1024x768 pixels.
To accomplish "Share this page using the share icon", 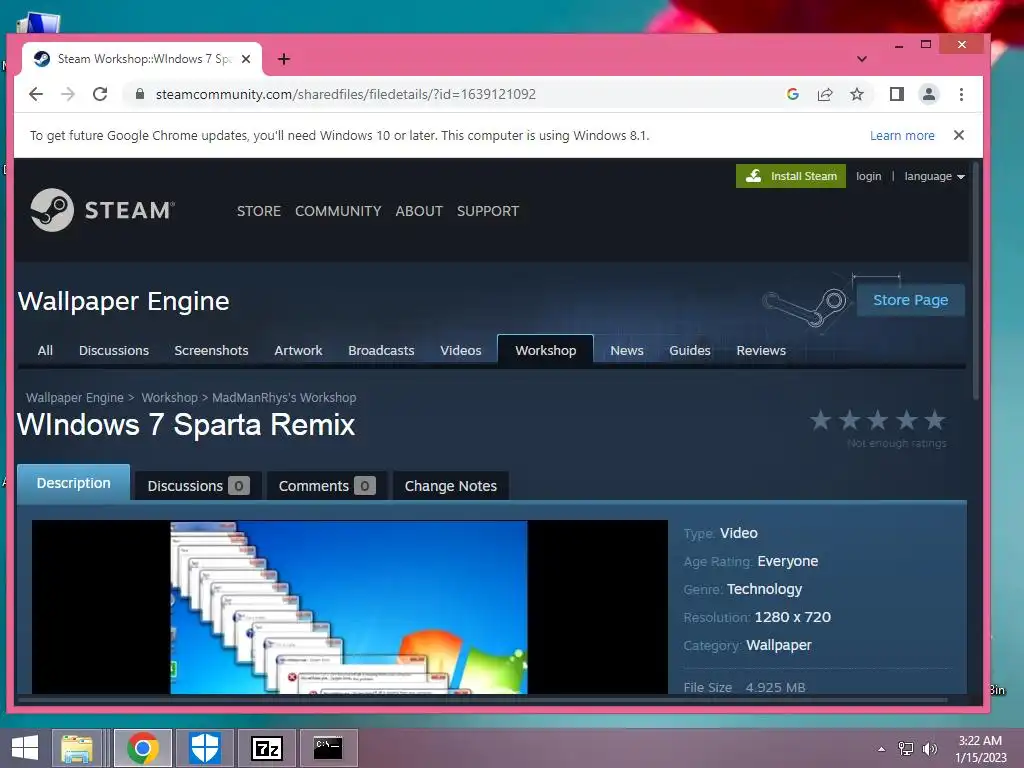I will [825, 94].
